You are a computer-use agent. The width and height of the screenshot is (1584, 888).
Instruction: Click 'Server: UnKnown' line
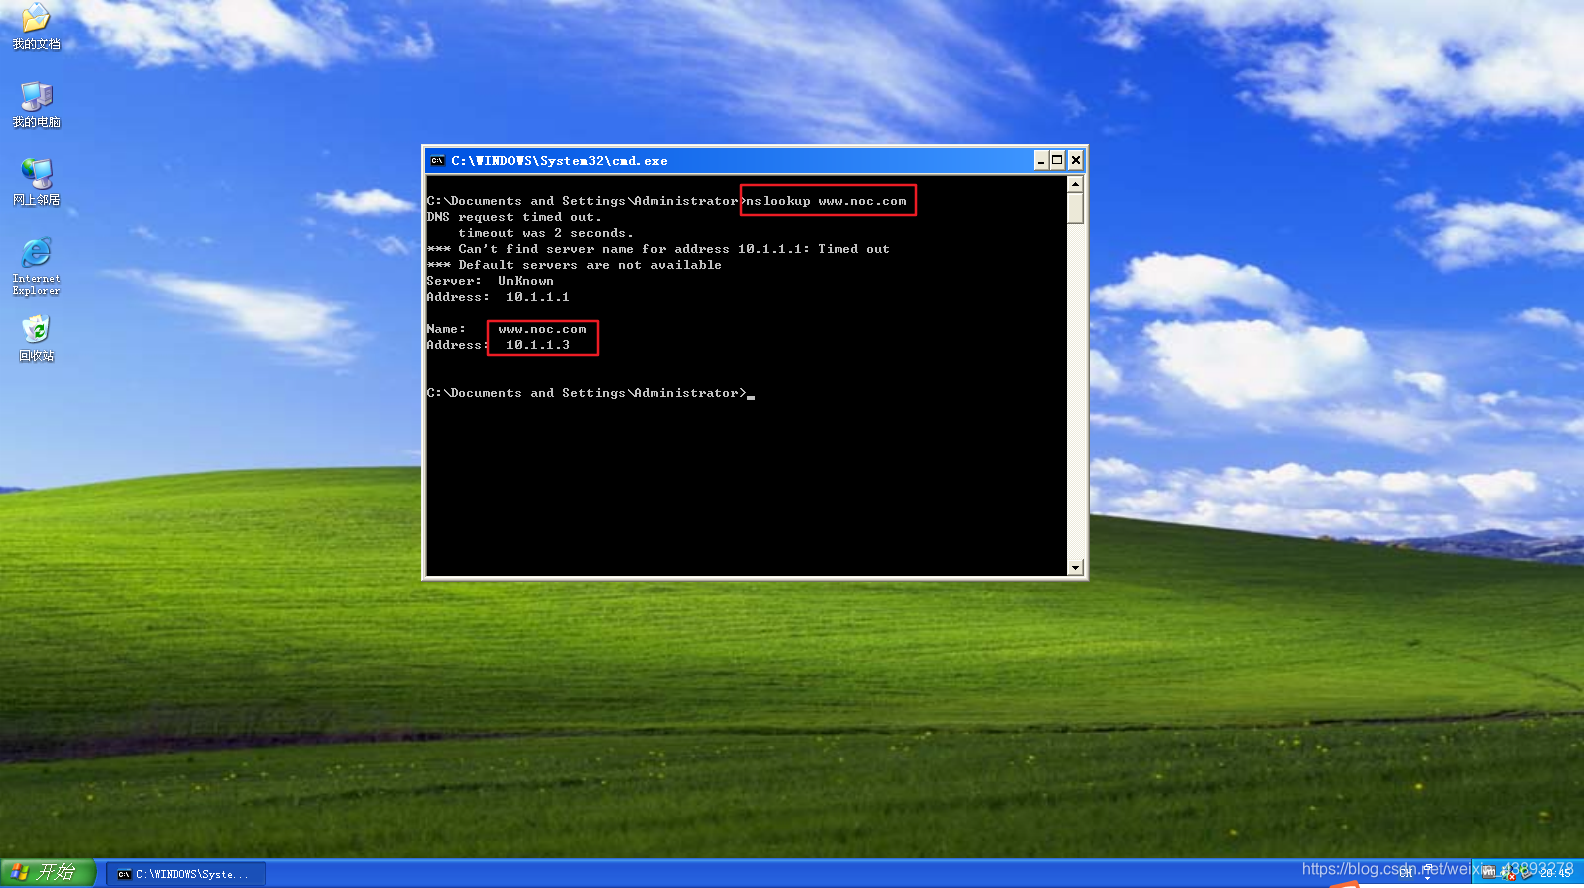(490, 281)
